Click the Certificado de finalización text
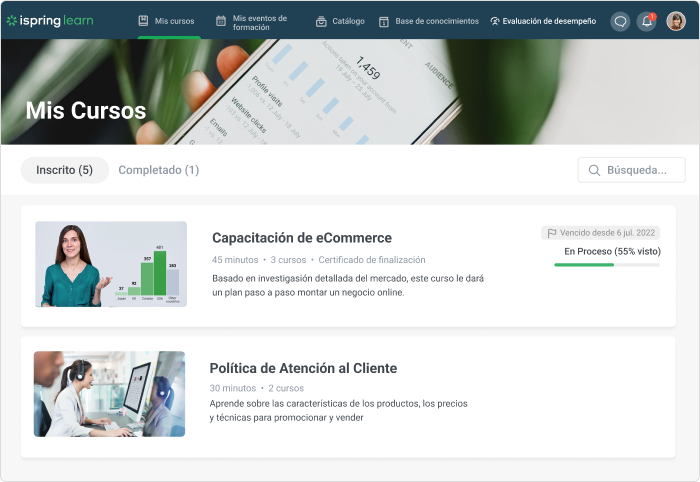The width and height of the screenshot is (700, 482). (x=372, y=260)
